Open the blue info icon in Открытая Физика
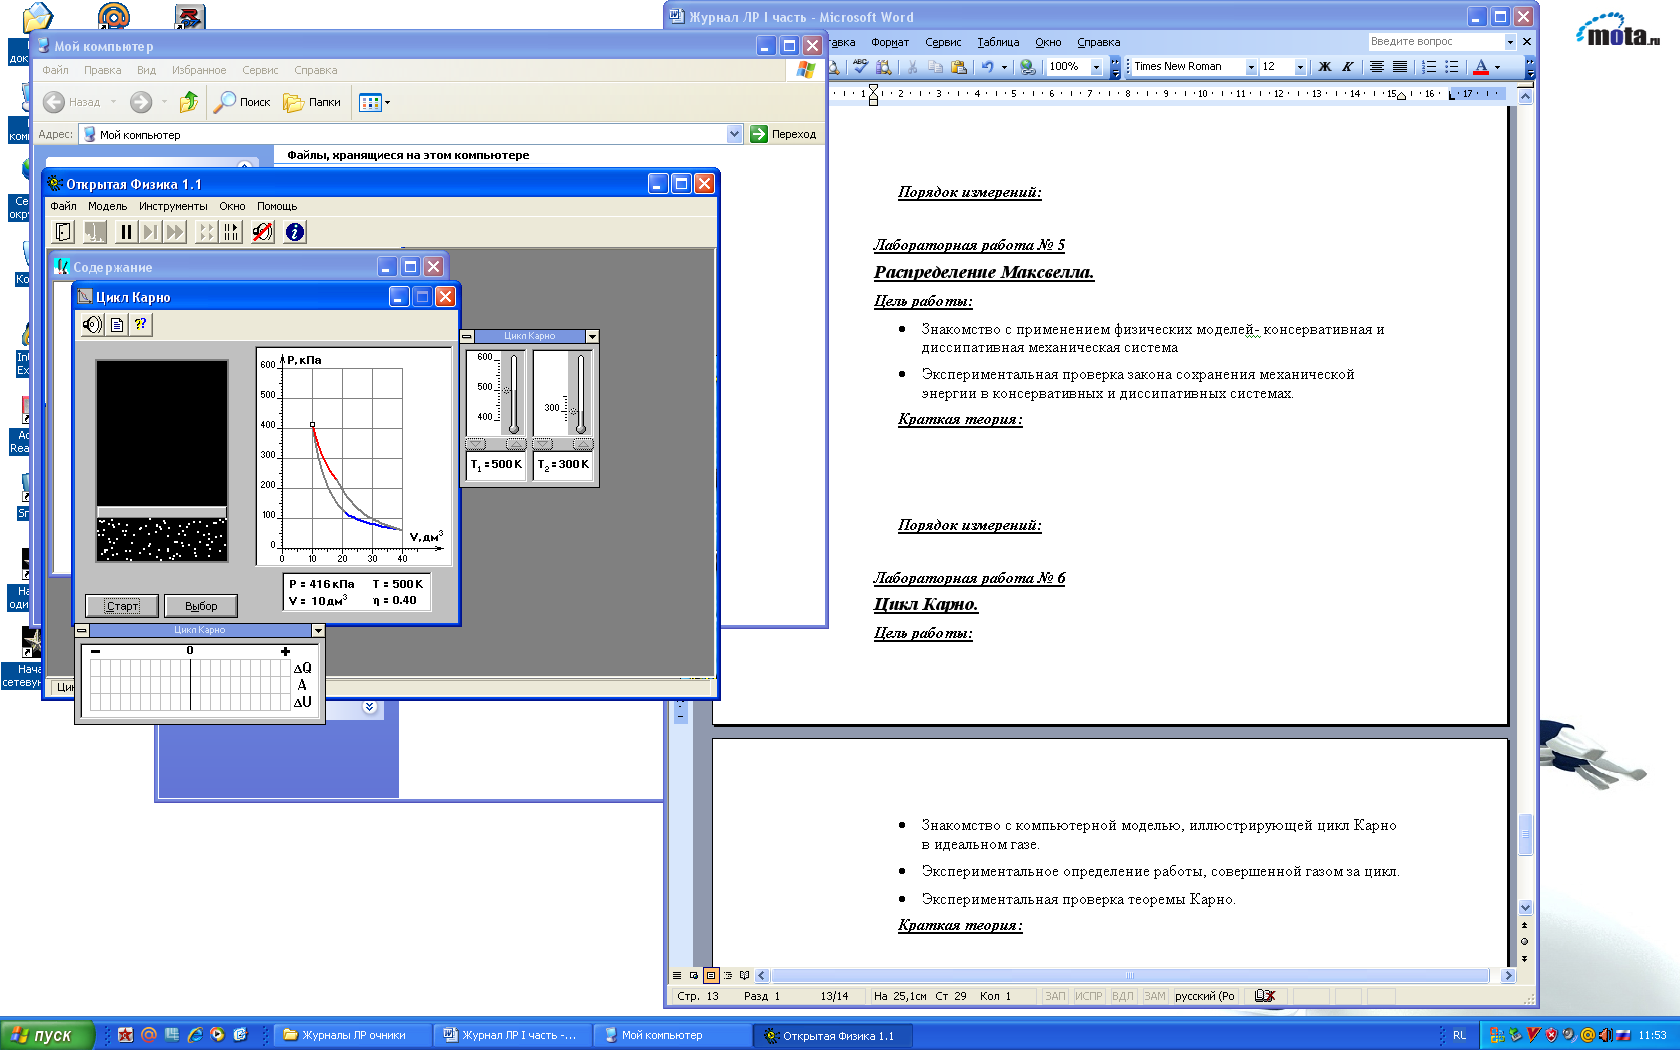The image size is (1680, 1050). [295, 232]
